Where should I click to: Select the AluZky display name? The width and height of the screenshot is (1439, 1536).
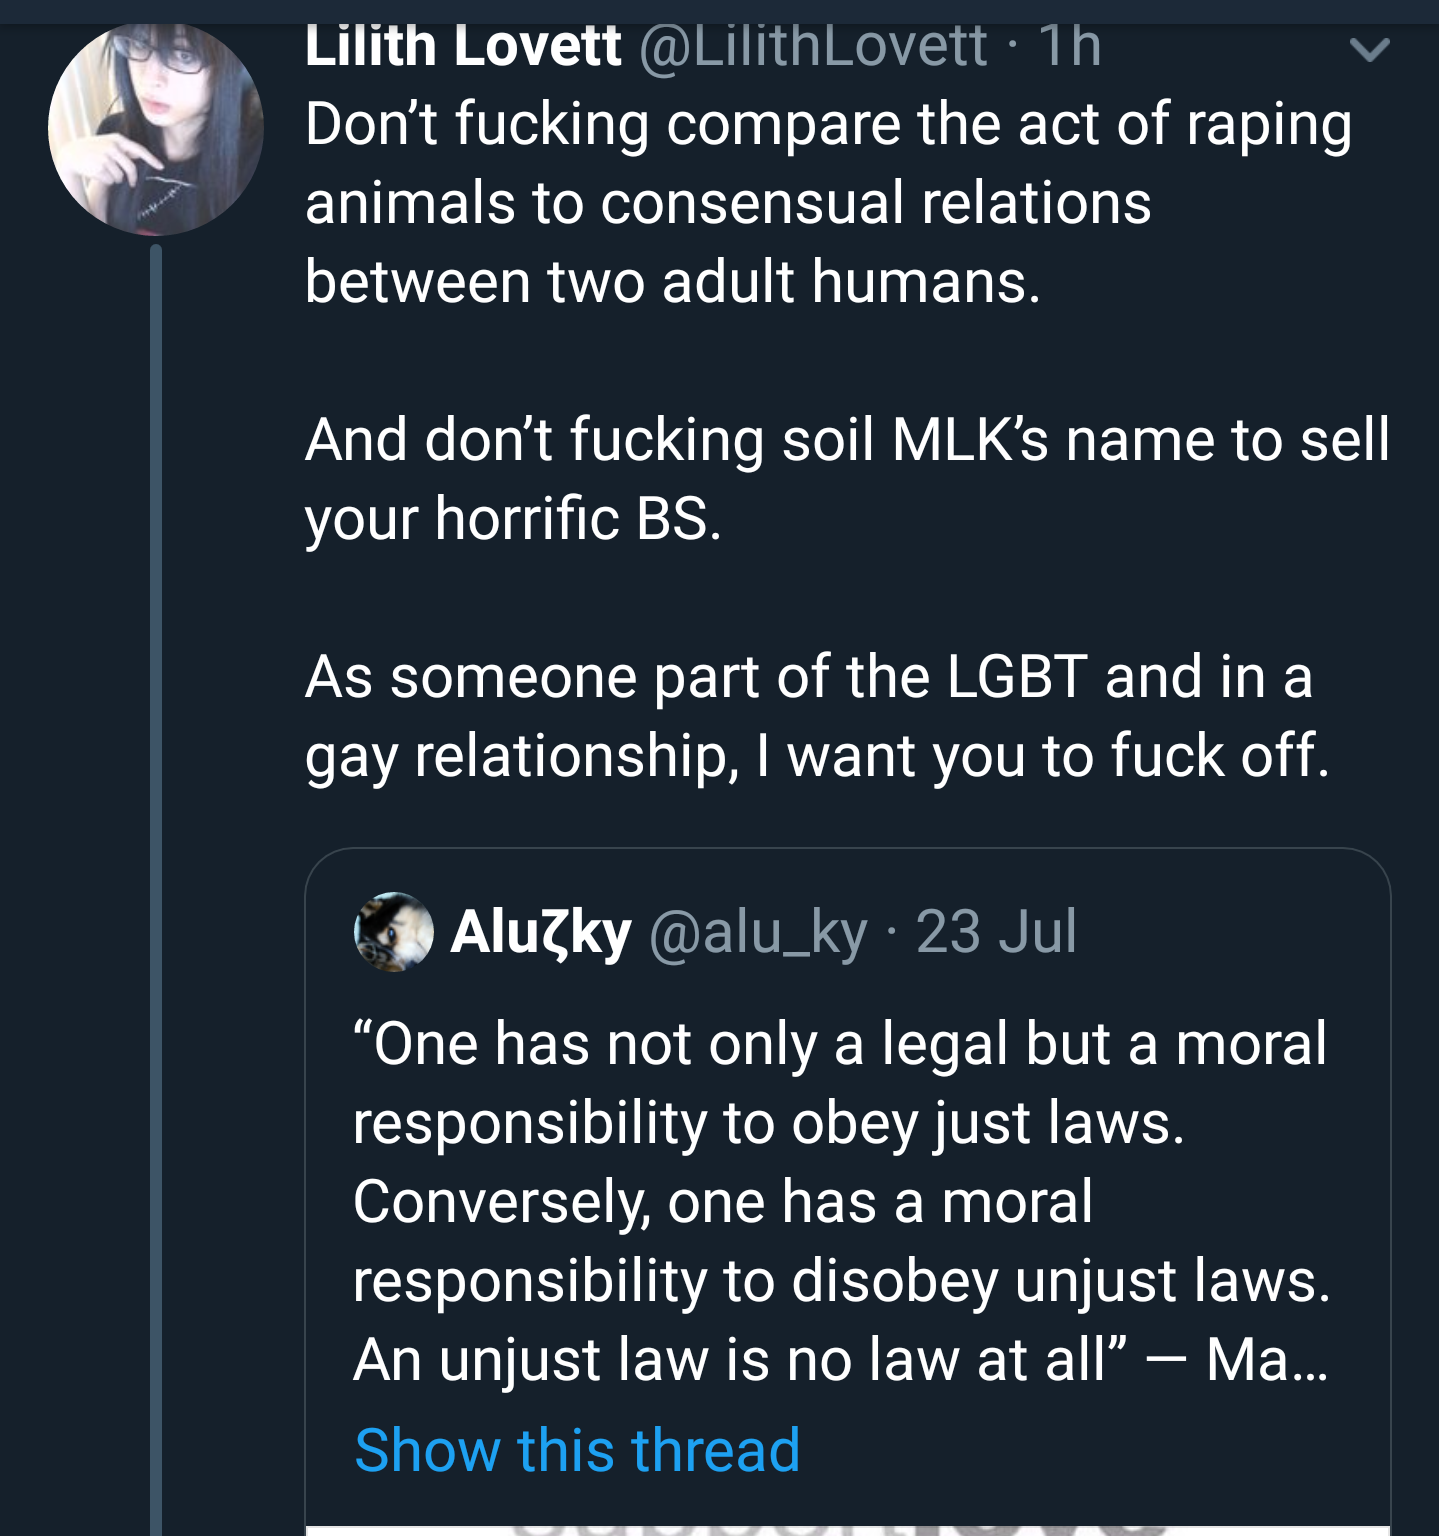tap(541, 932)
